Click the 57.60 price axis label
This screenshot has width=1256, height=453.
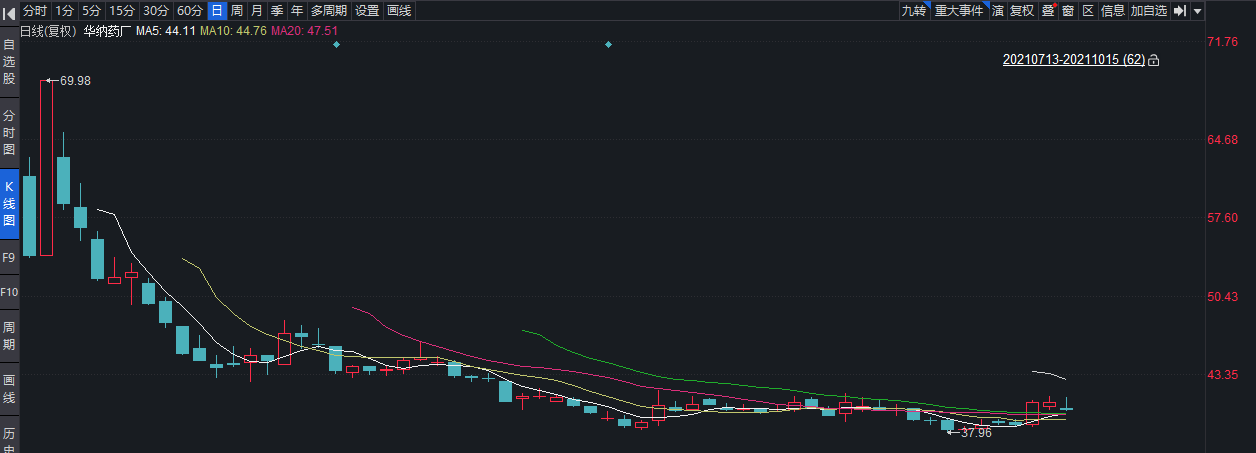coord(1223,218)
